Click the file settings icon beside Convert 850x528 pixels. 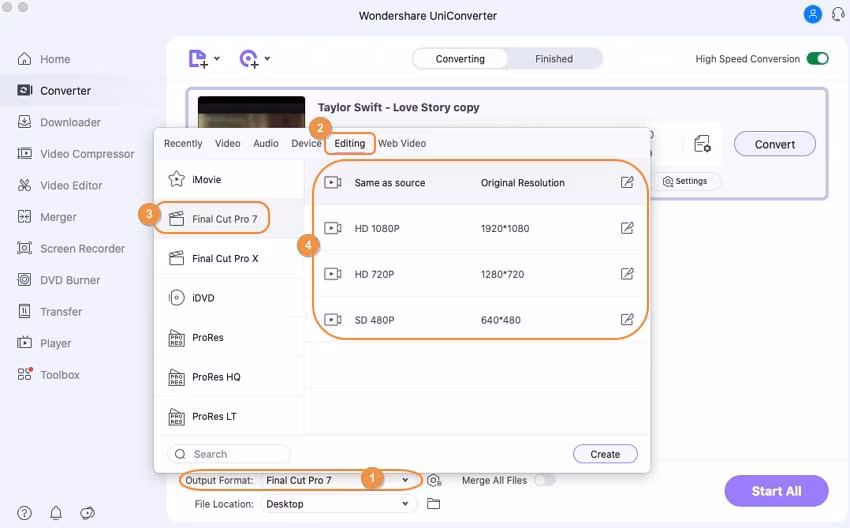(x=703, y=144)
